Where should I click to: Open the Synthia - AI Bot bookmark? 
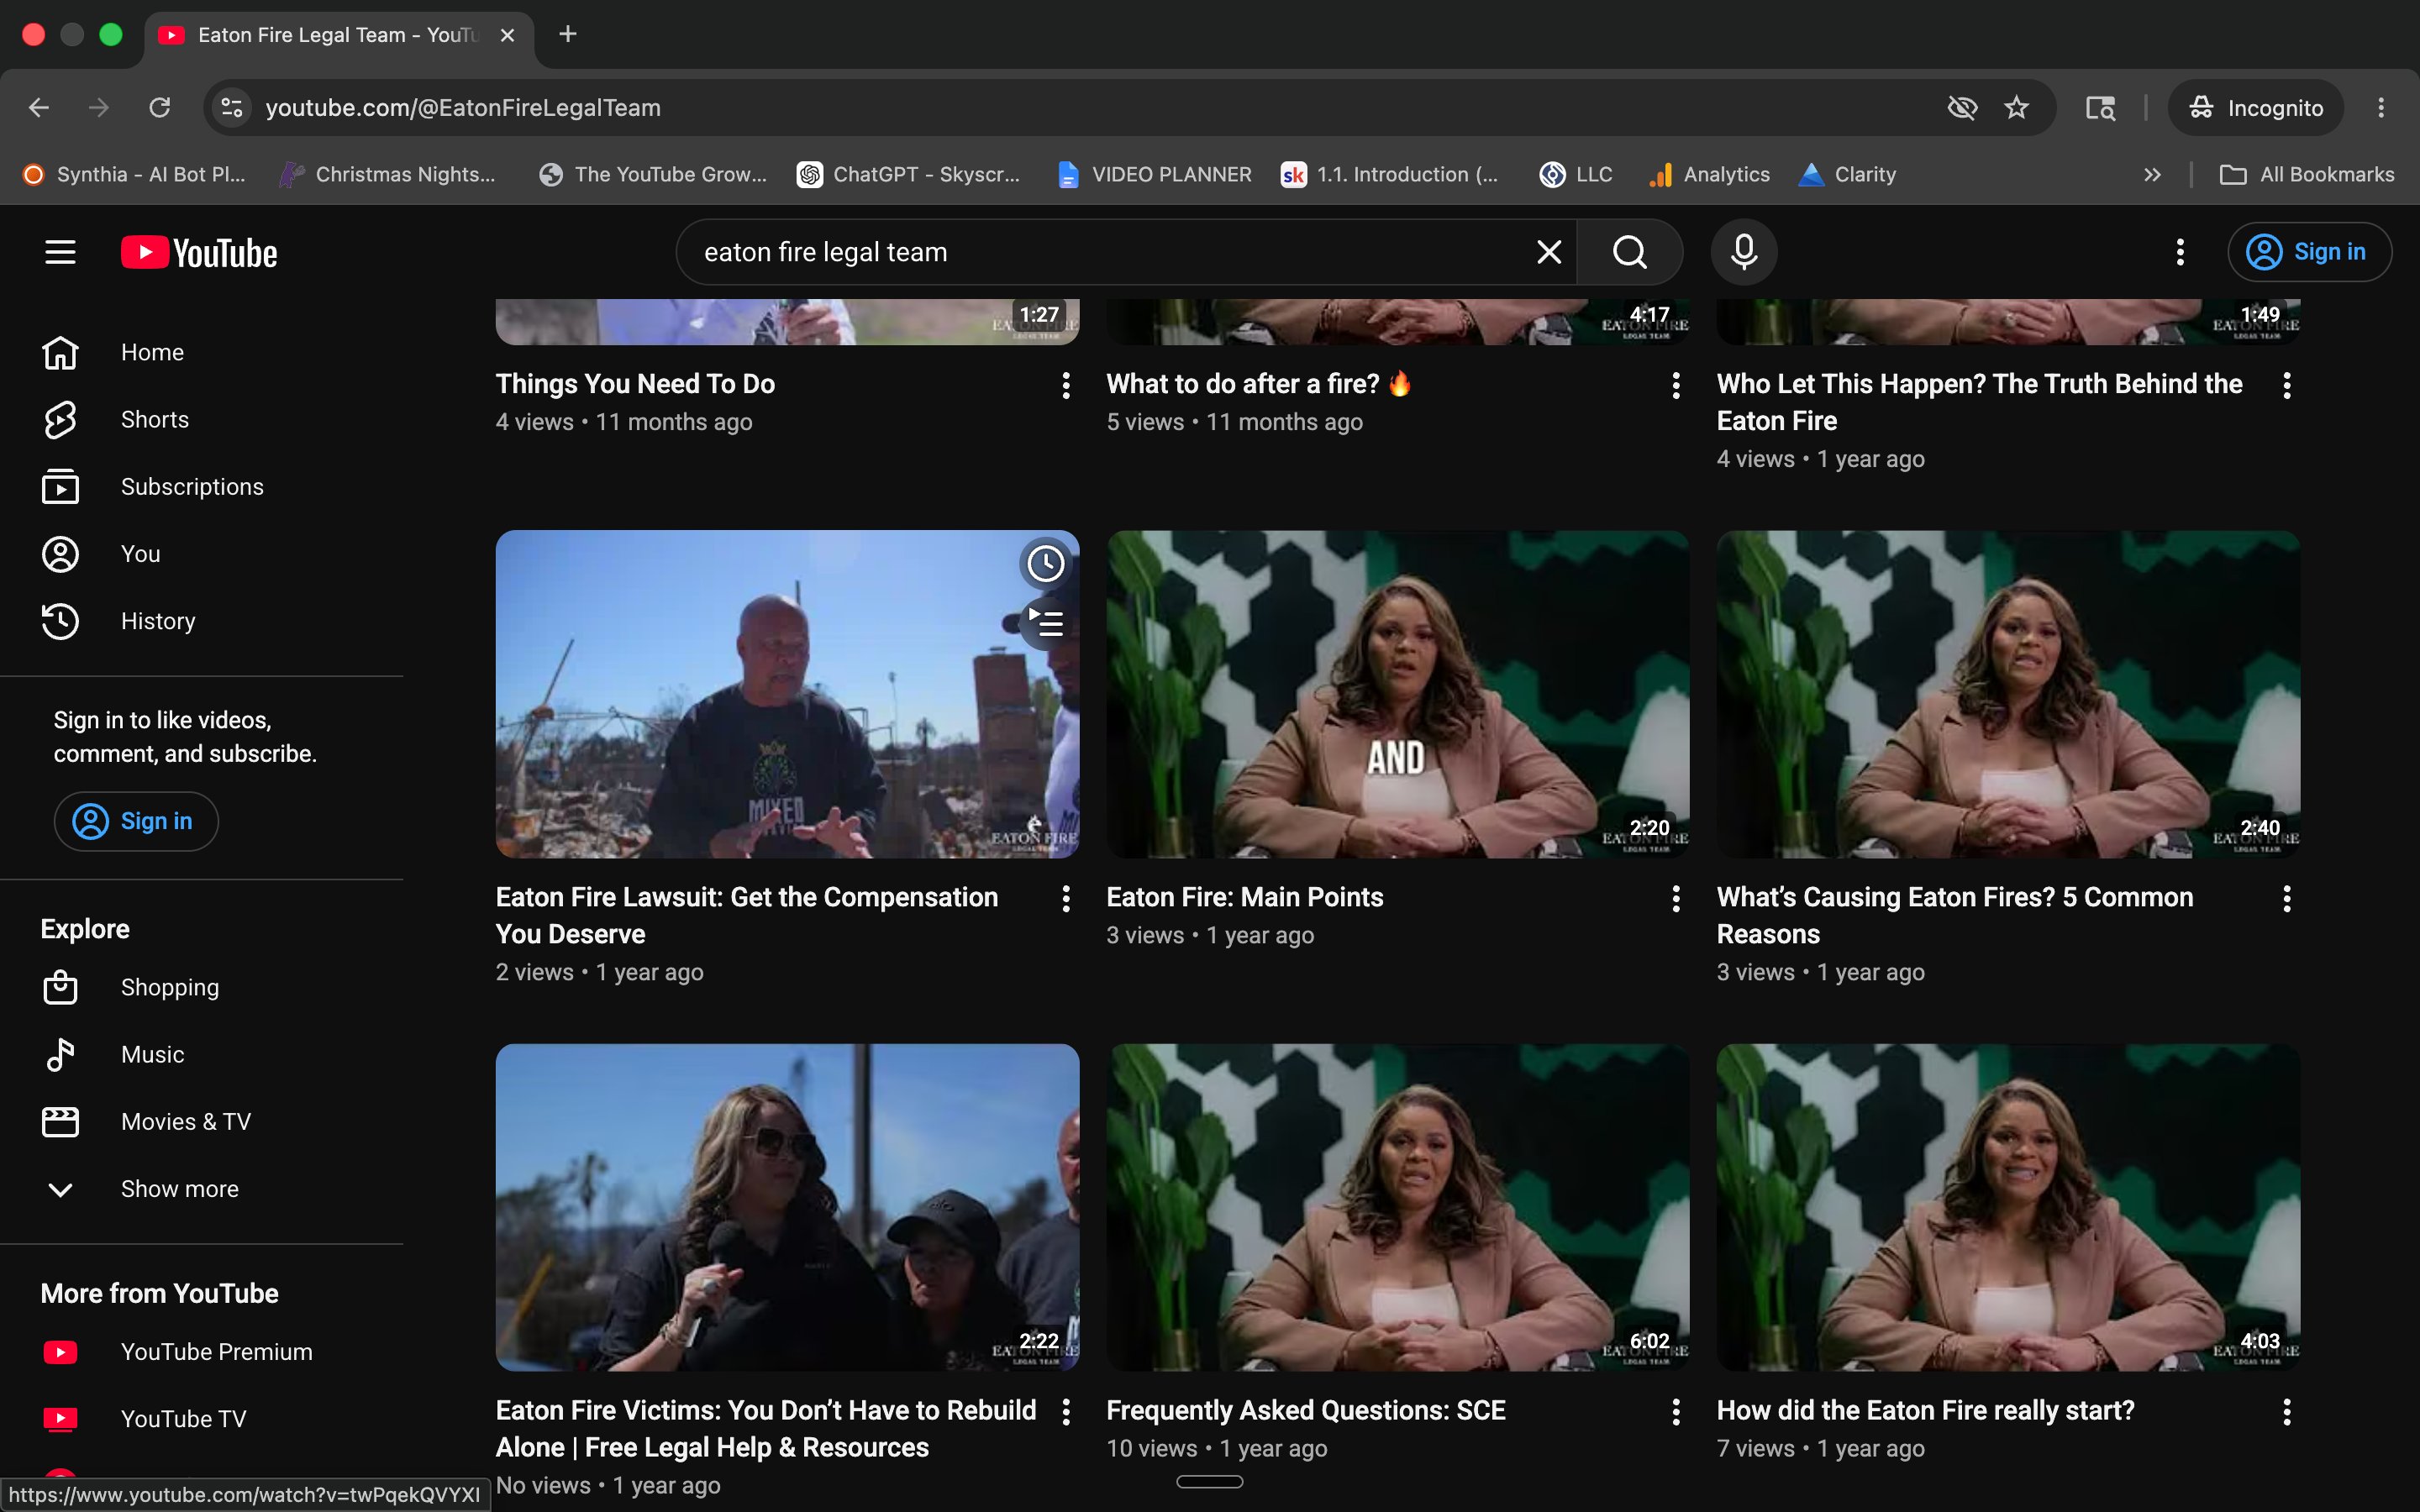(x=134, y=175)
